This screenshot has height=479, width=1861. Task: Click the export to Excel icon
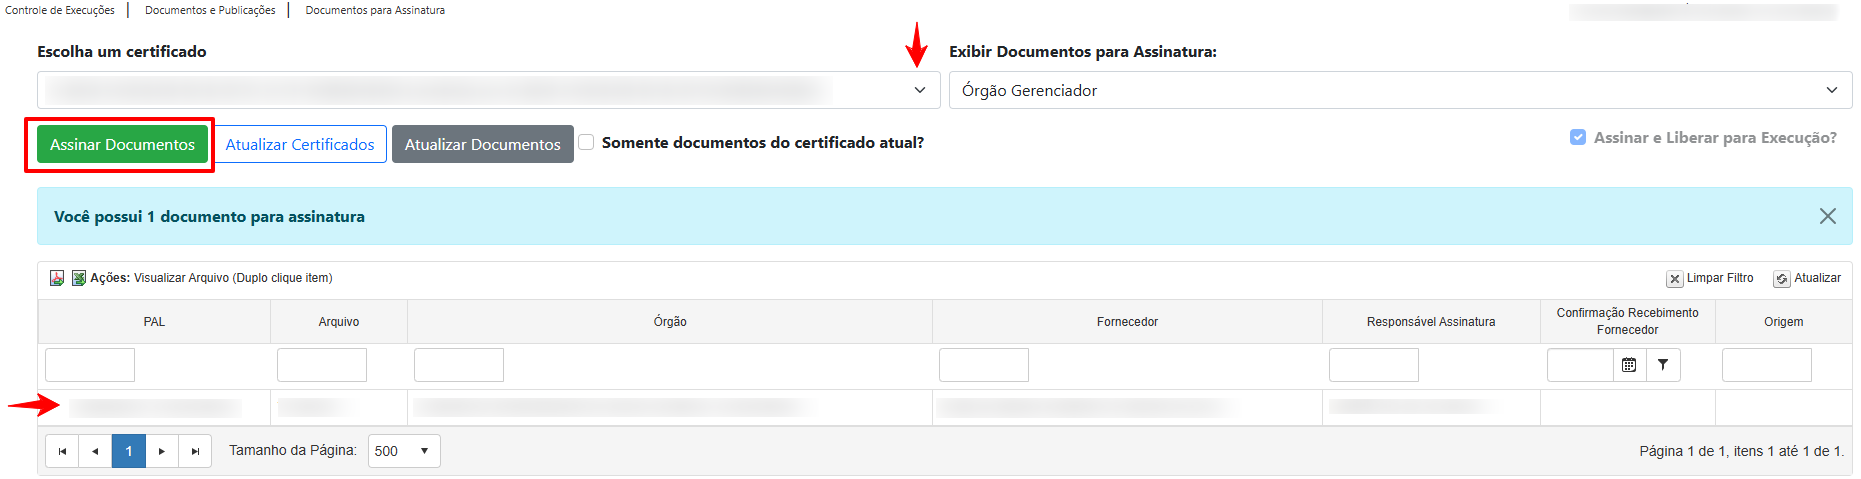point(78,278)
